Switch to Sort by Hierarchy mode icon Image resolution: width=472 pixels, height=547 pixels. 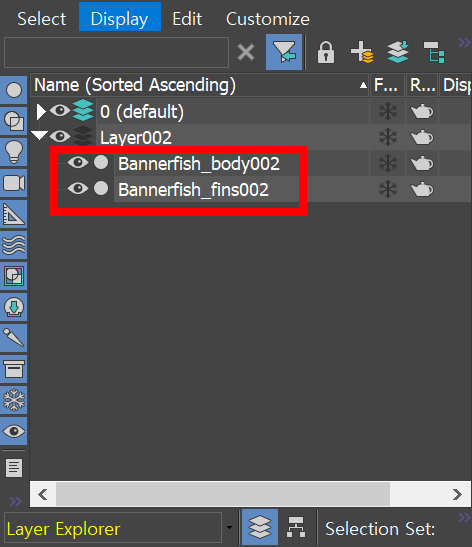point(296,527)
